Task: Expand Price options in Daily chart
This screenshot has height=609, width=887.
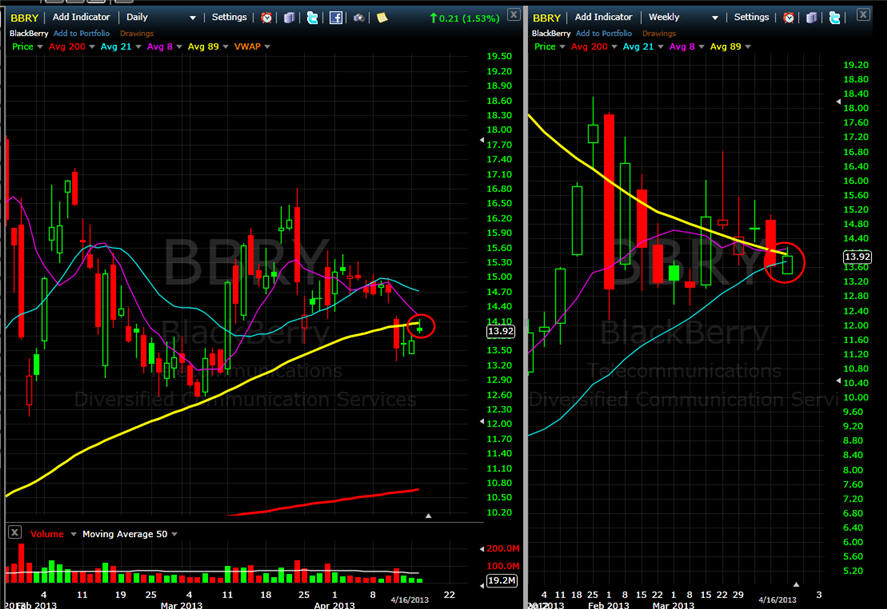Action: click(40, 47)
